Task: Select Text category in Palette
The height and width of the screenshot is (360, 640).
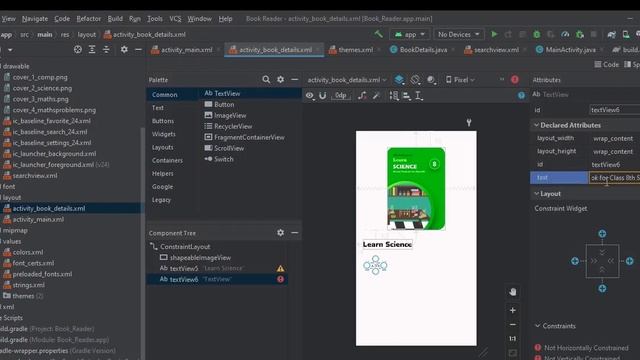Action: pyautogui.click(x=158, y=108)
